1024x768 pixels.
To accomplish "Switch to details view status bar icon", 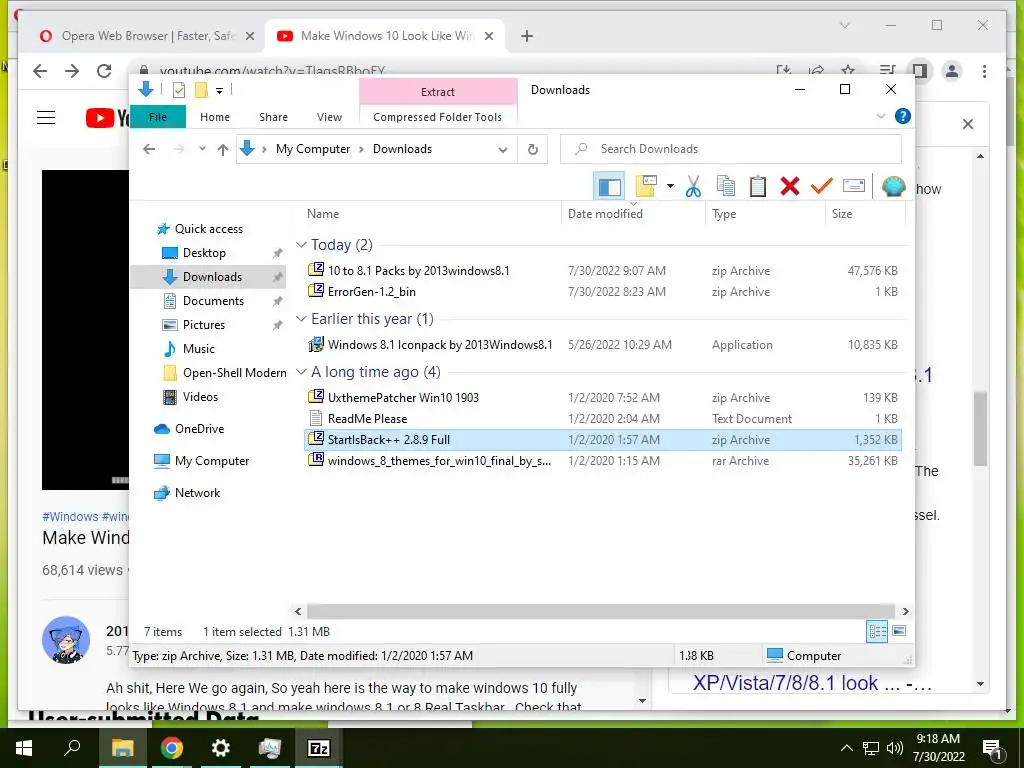I will pos(877,631).
